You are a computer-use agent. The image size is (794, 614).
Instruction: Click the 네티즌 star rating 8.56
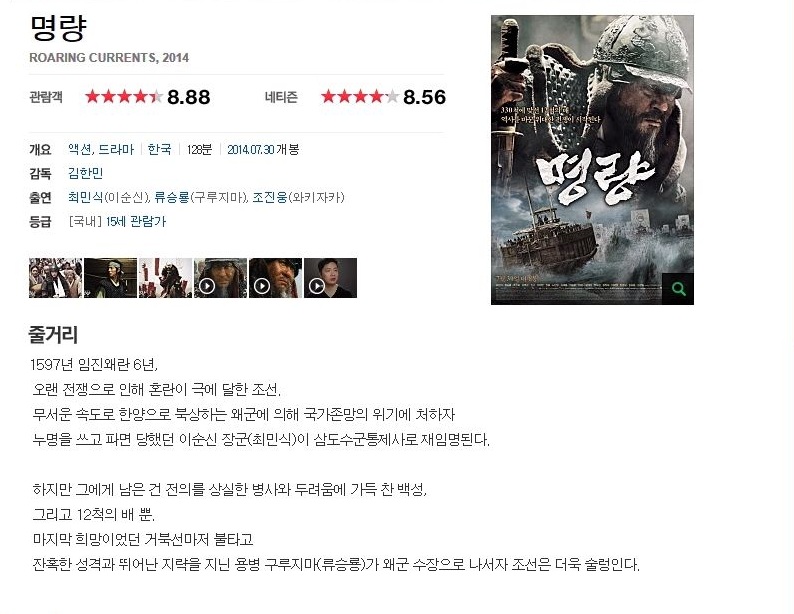pos(383,97)
